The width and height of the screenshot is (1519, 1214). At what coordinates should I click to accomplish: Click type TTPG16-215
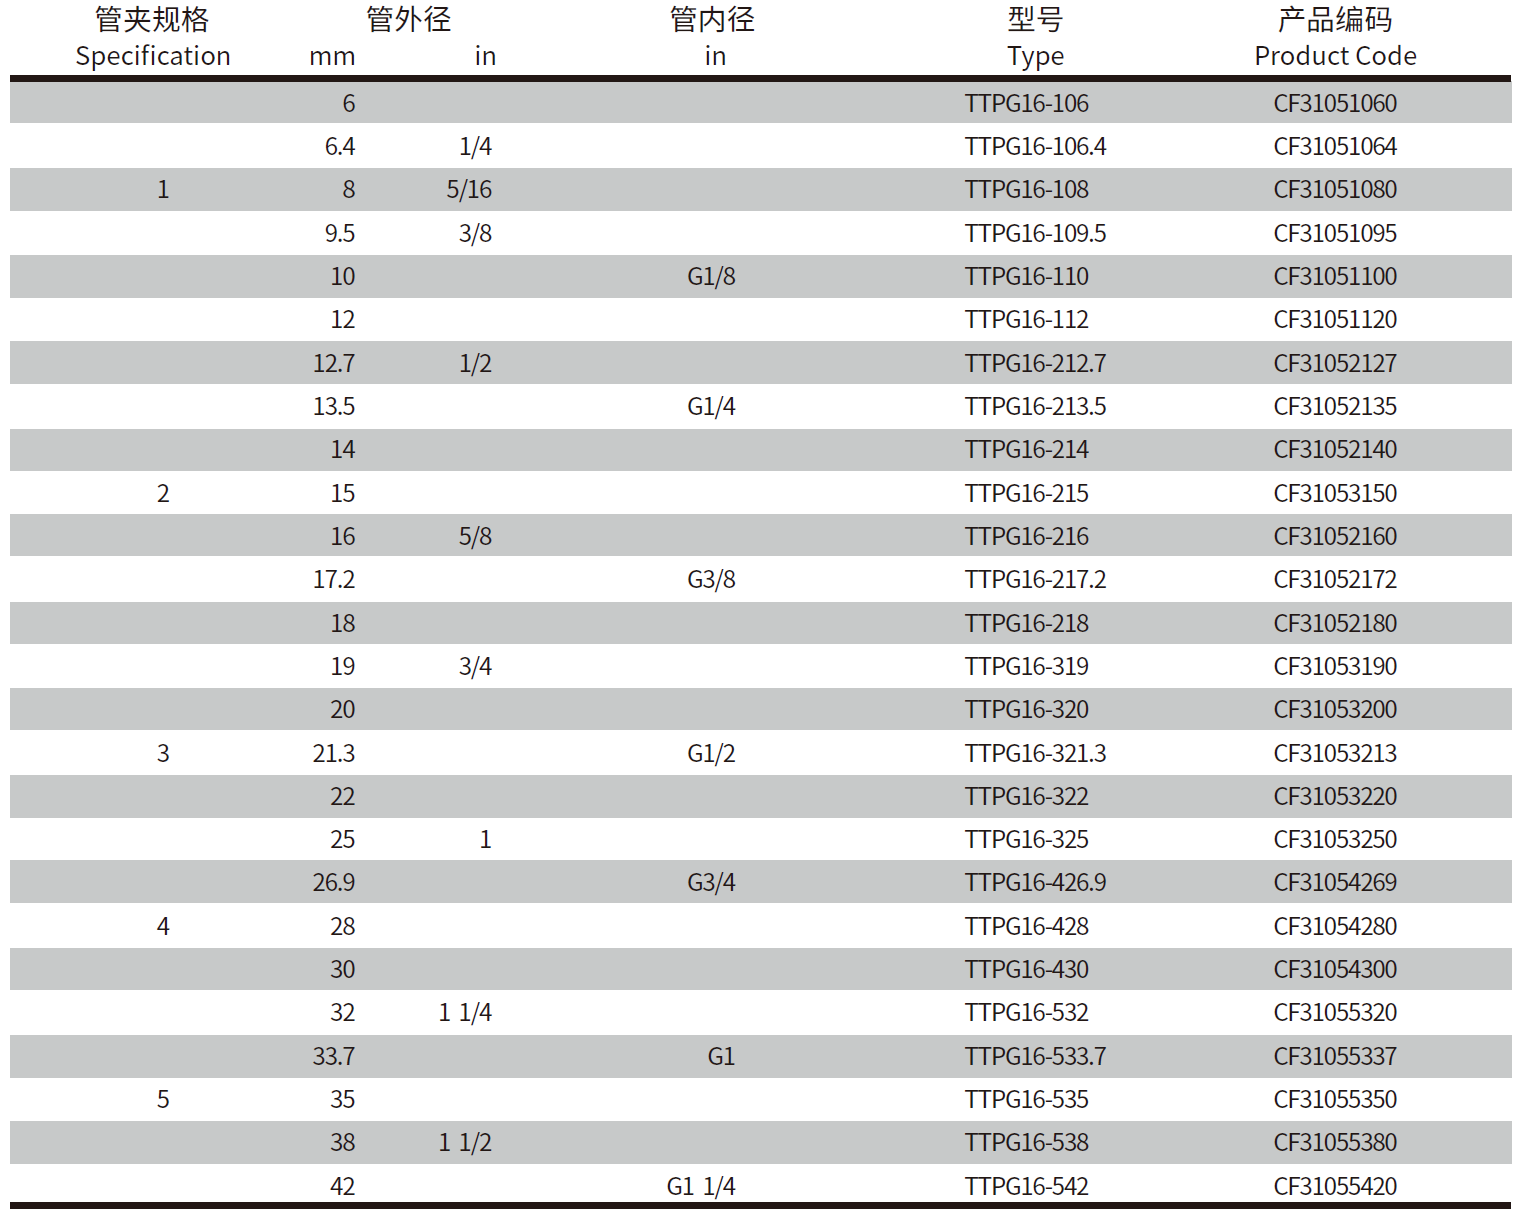coord(1026,493)
